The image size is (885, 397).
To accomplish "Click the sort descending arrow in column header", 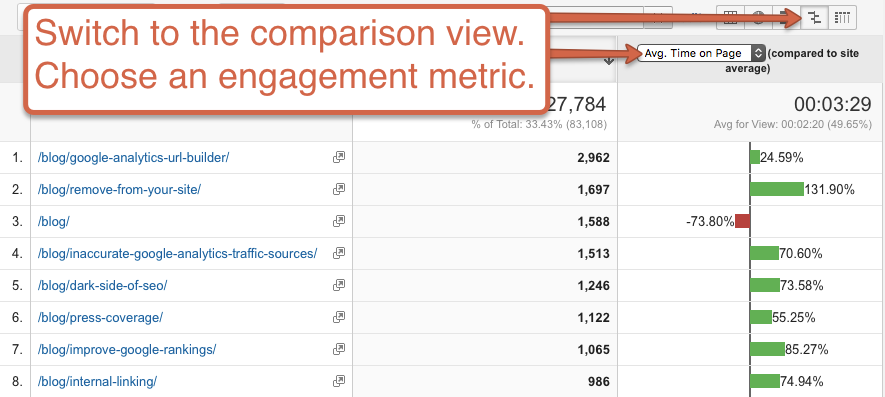I will pos(608,61).
